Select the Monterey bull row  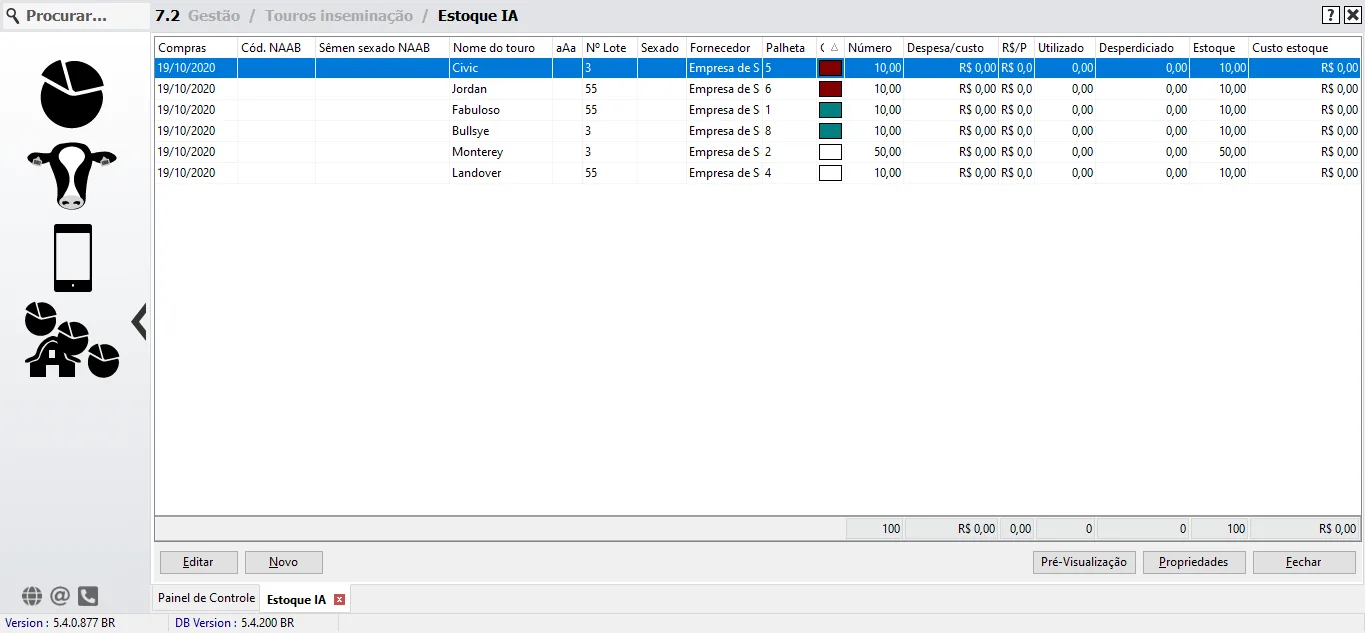pos(477,152)
